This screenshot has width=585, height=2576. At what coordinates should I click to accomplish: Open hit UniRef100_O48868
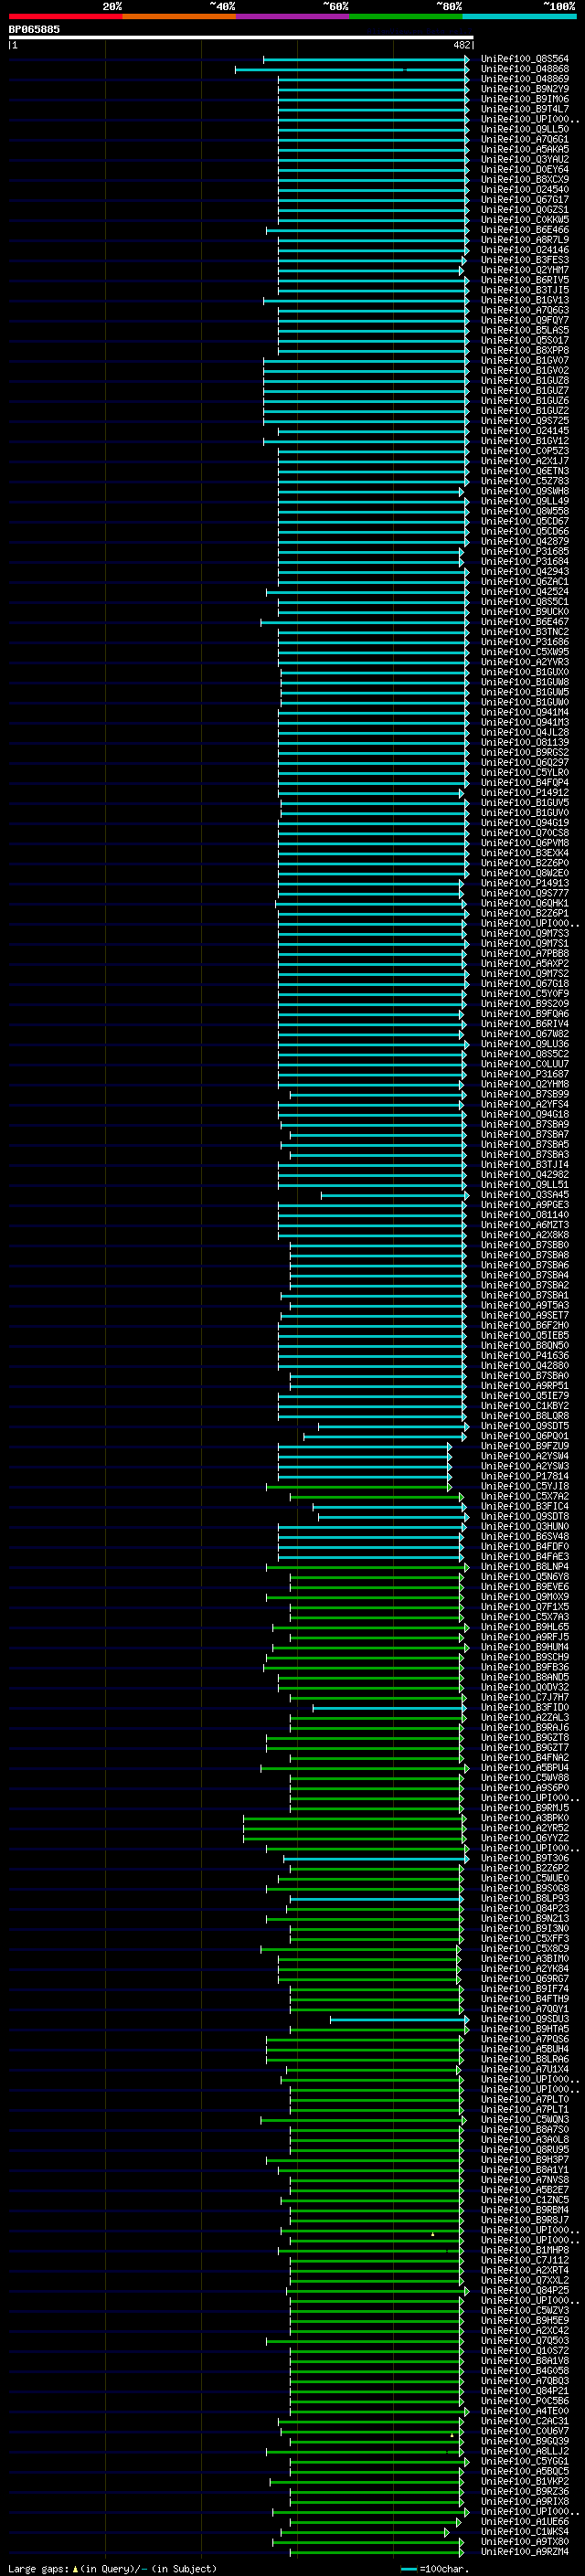524,69
